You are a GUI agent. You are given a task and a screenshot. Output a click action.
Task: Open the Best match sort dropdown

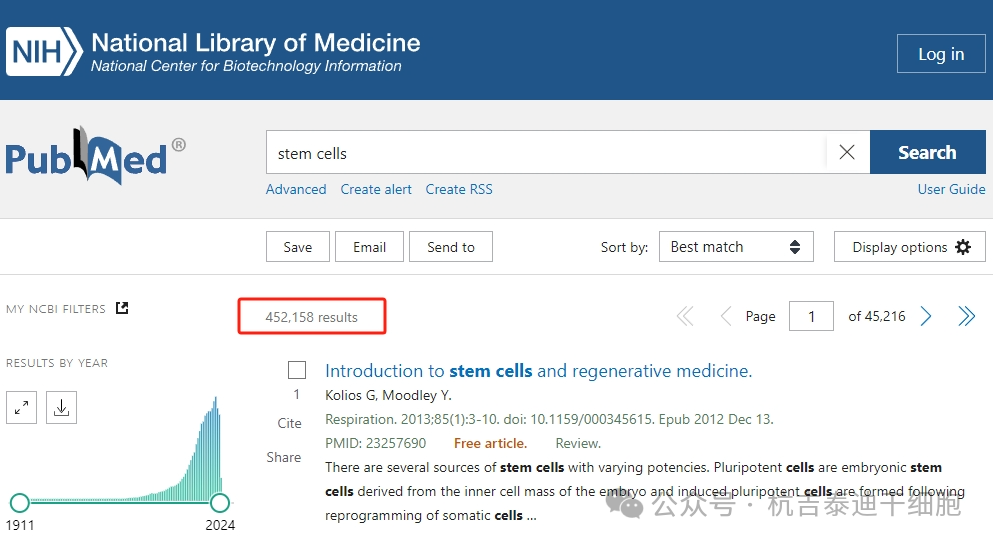(736, 247)
